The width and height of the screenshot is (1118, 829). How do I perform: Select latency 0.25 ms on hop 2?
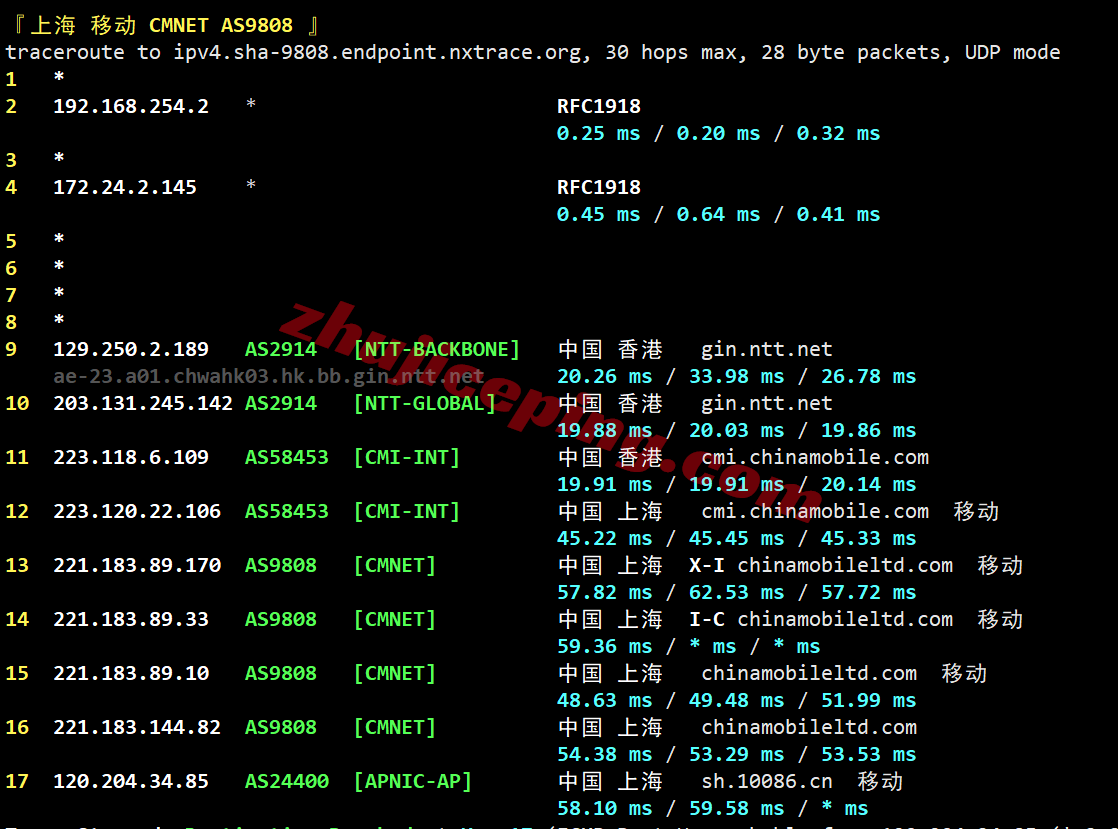point(598,133)
